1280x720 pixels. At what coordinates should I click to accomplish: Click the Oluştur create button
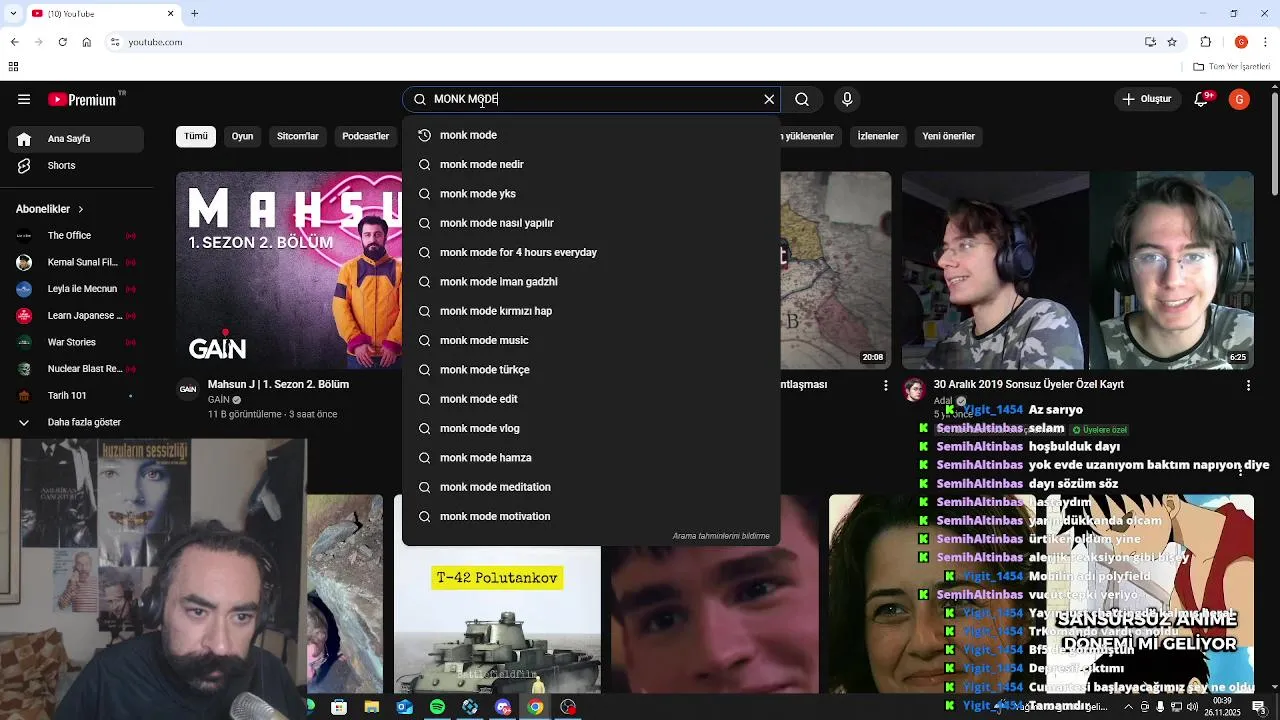click(x=1147, y=99)
